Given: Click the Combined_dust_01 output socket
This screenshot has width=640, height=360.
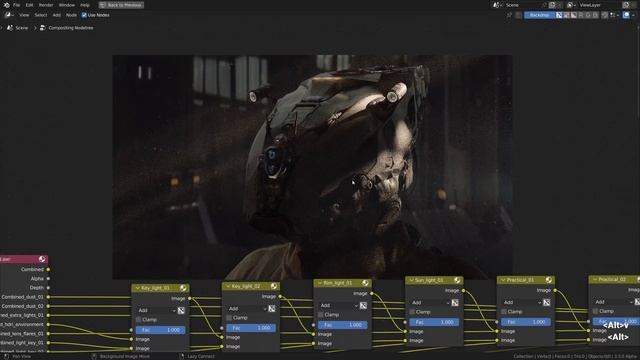Looking at the screenshot, I should point(48,297).
